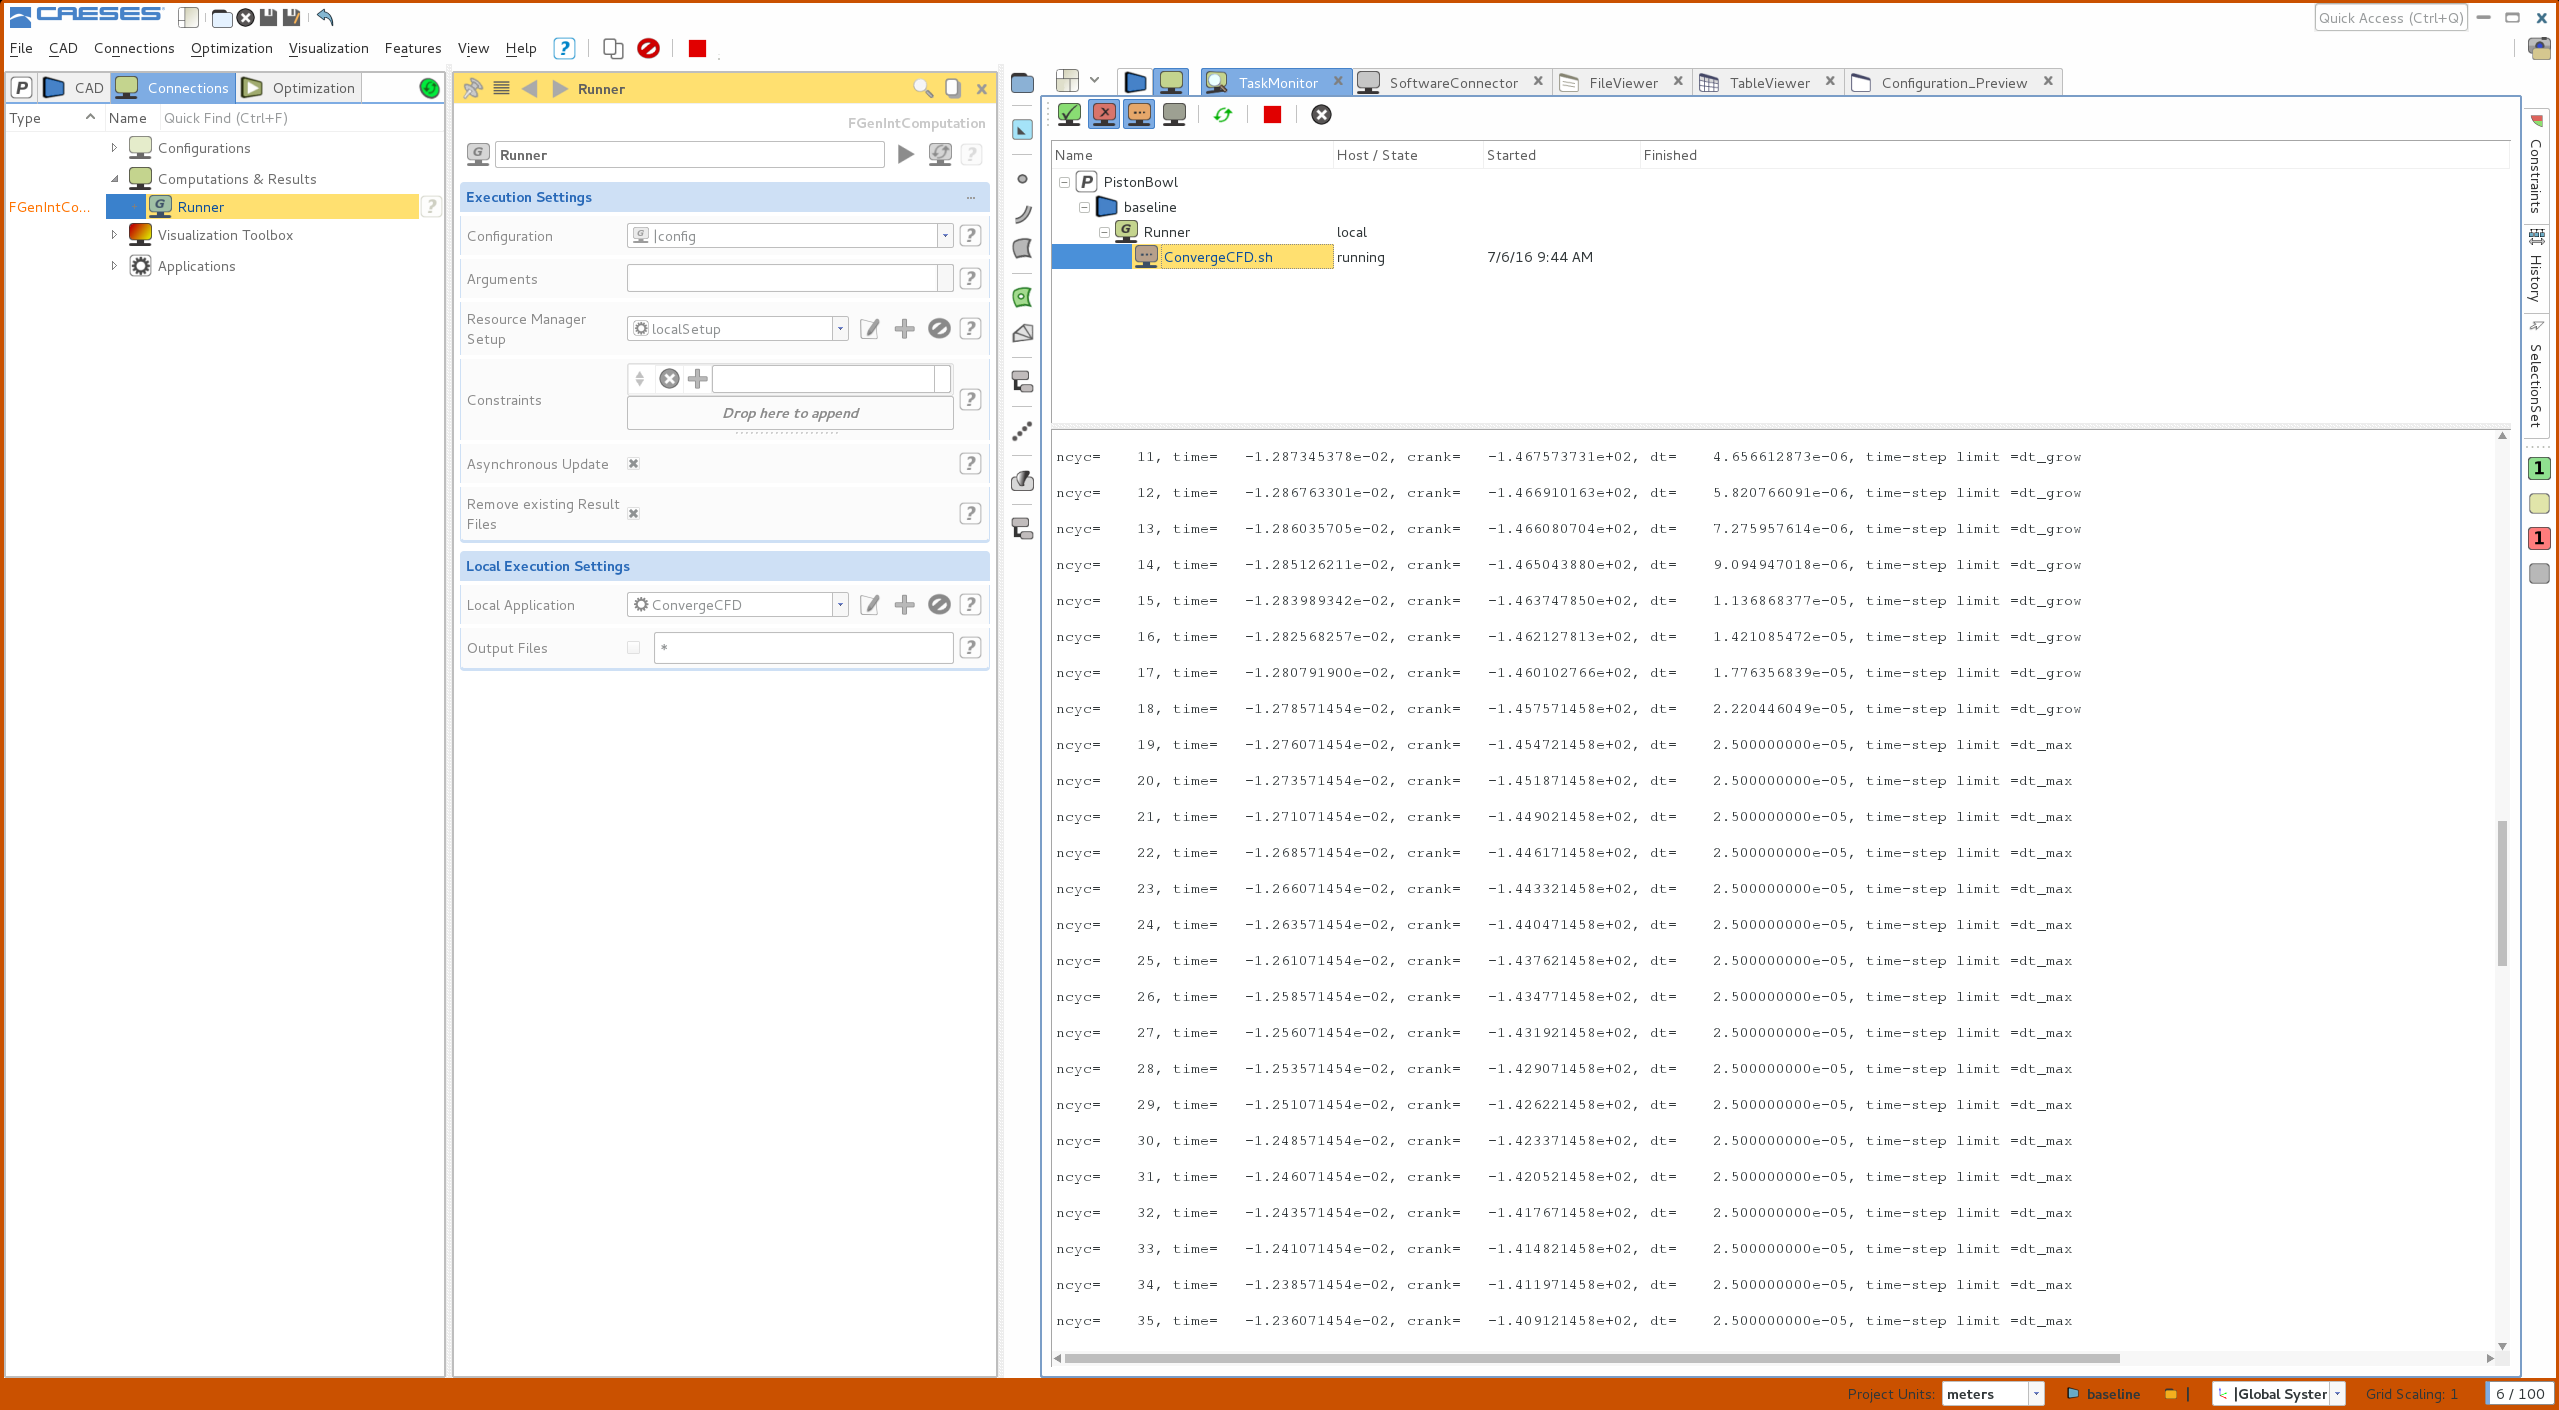
Task: Select the ConvergeCFD.sh task row
Action: (x=1780, y=257)
